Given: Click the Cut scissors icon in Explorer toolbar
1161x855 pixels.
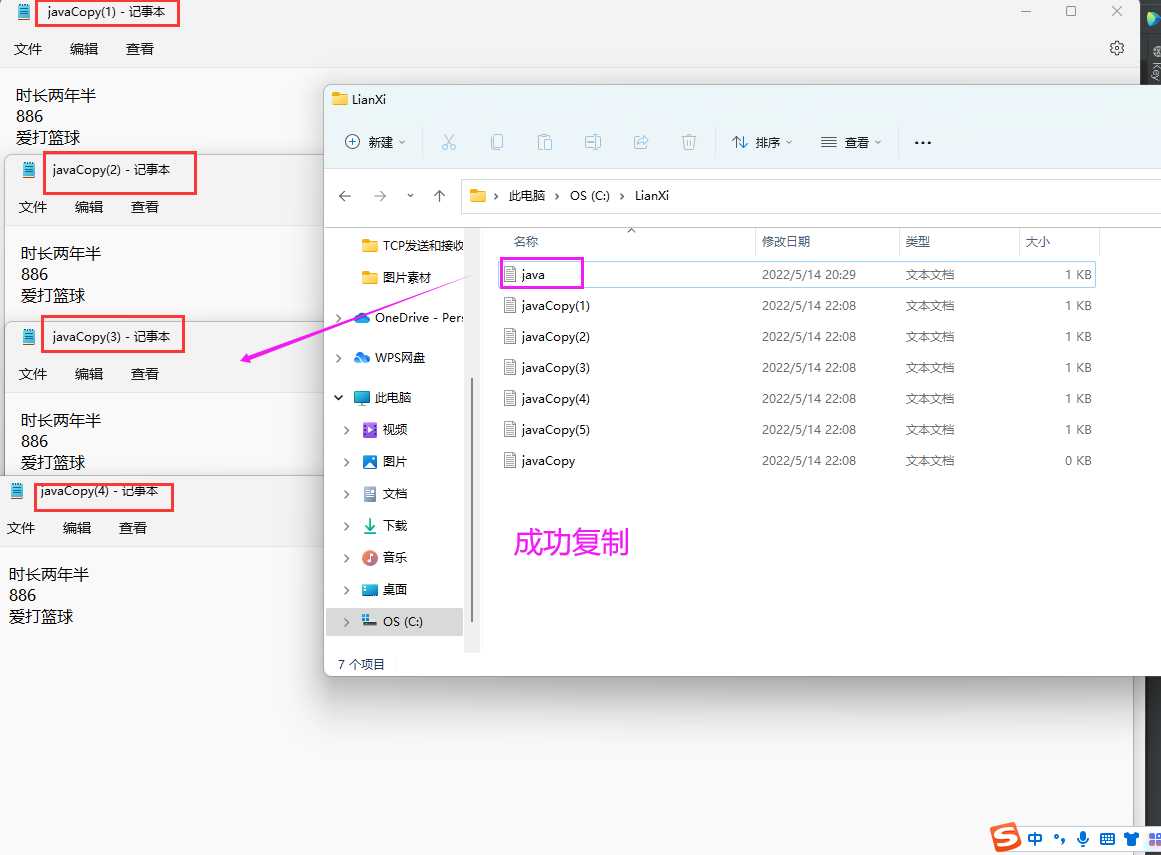Looking at the screenshot, I should 449,142.
